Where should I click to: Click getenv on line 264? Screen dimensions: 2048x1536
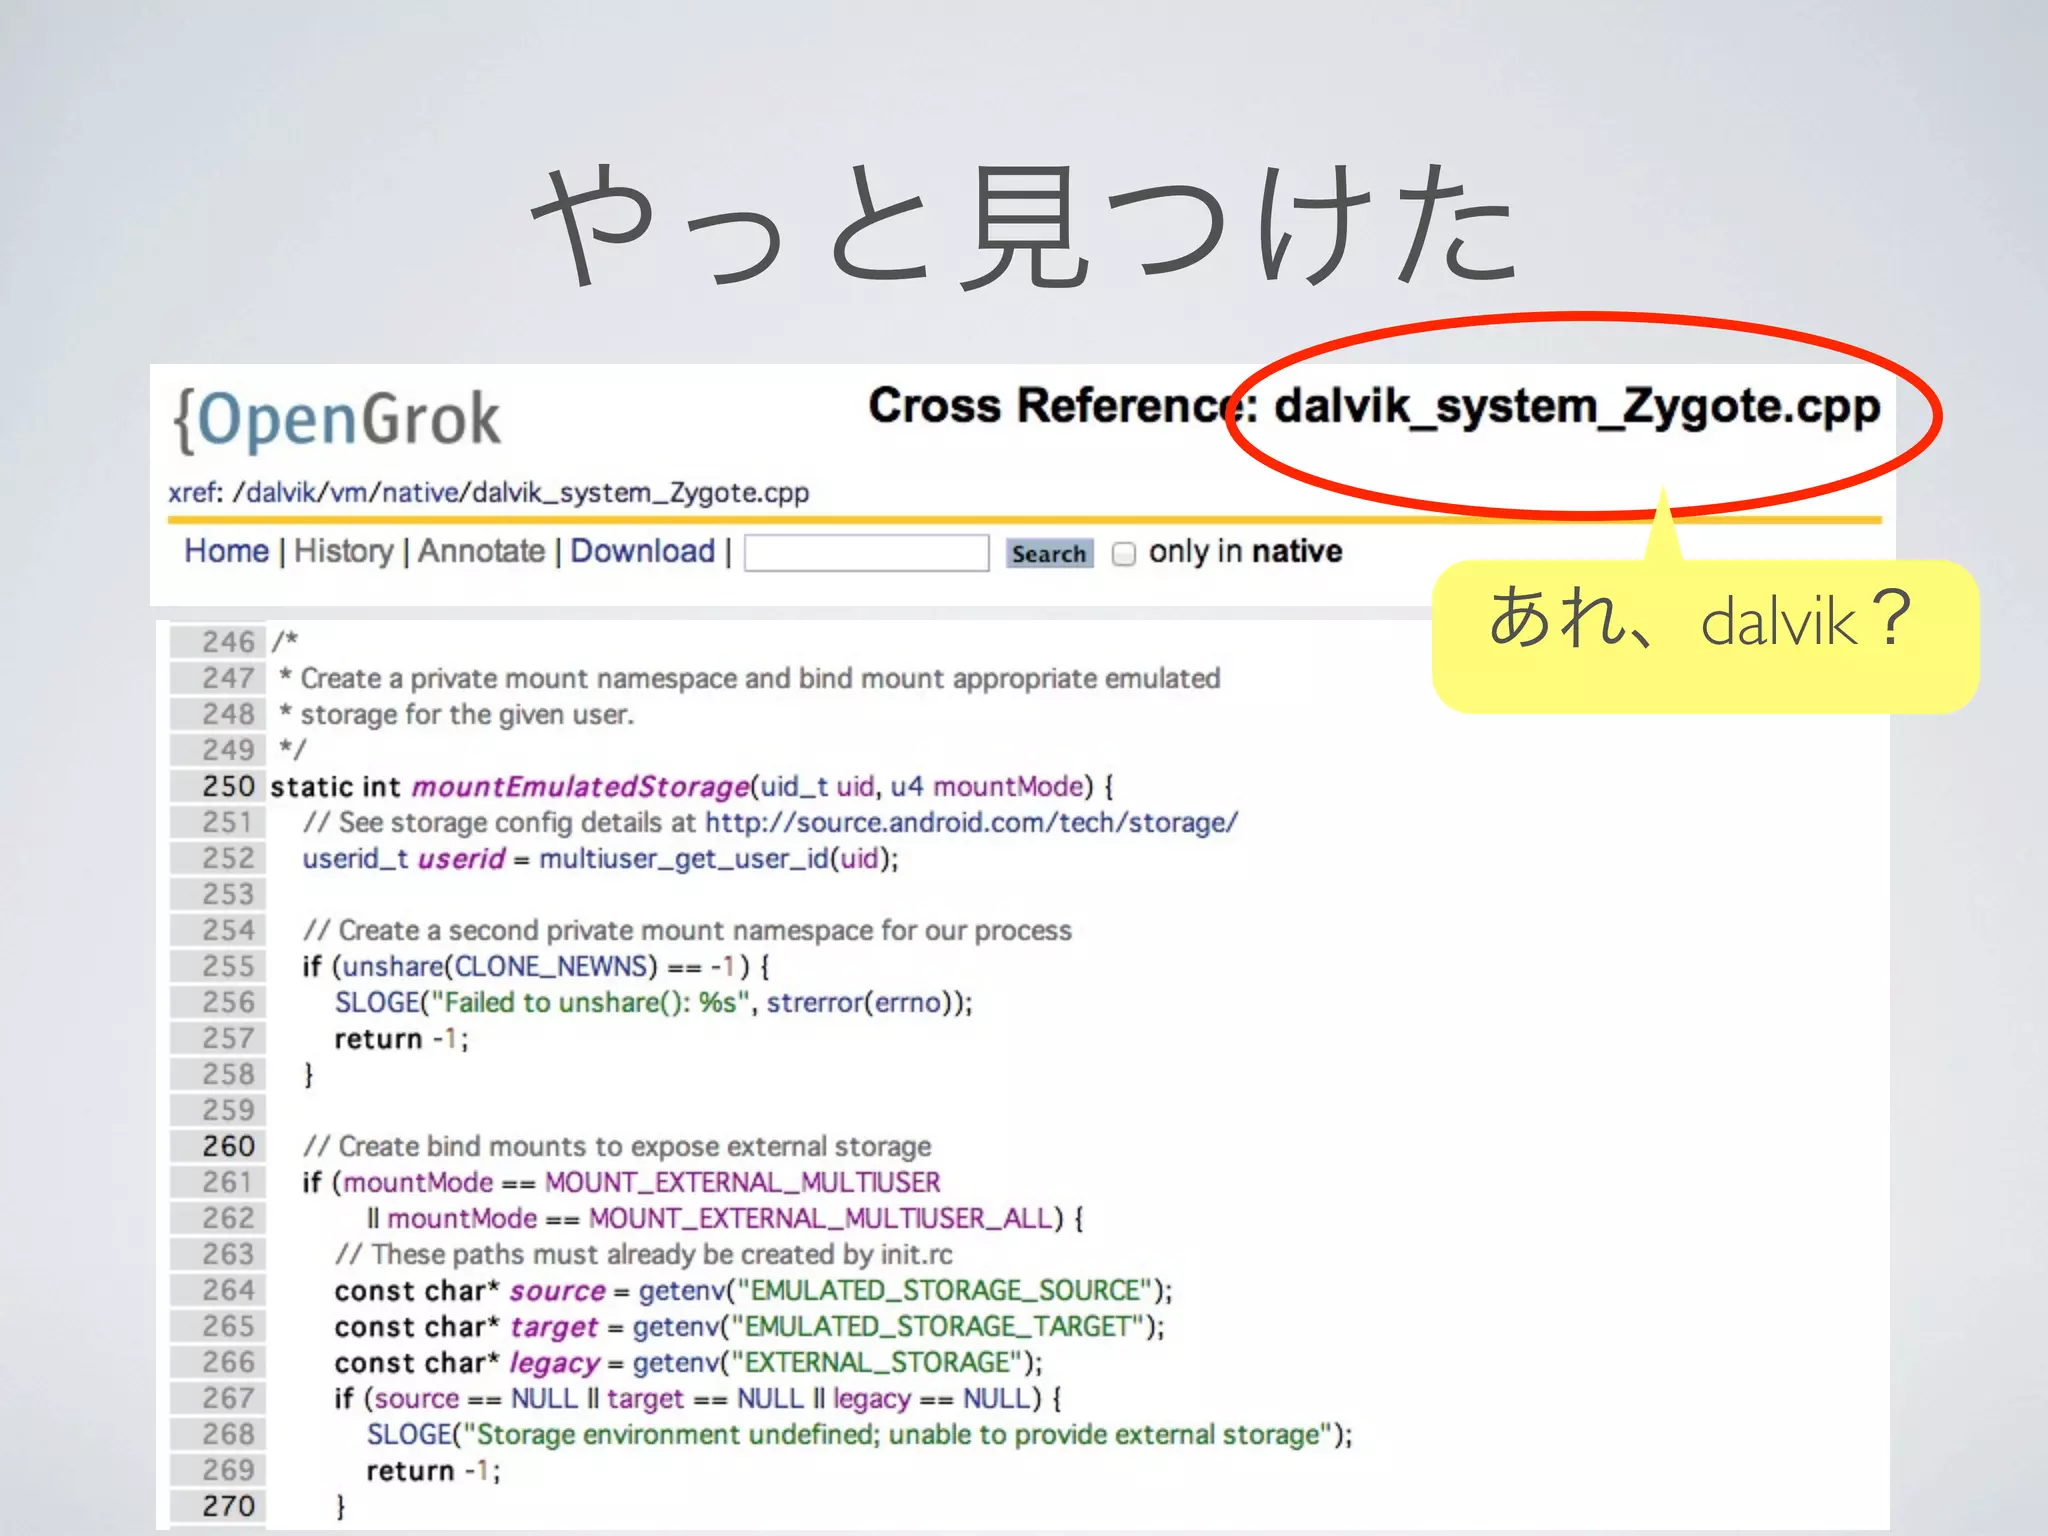click(680, 1291)
